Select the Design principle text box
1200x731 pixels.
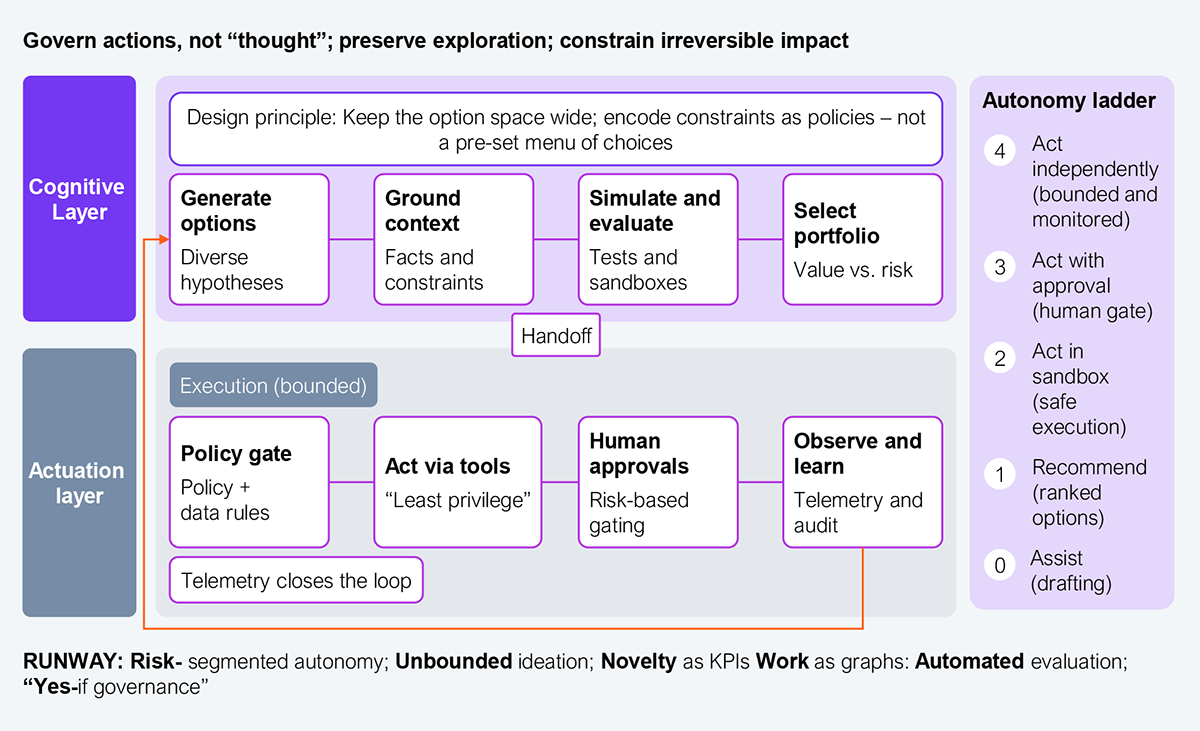[x=556, y=129]
